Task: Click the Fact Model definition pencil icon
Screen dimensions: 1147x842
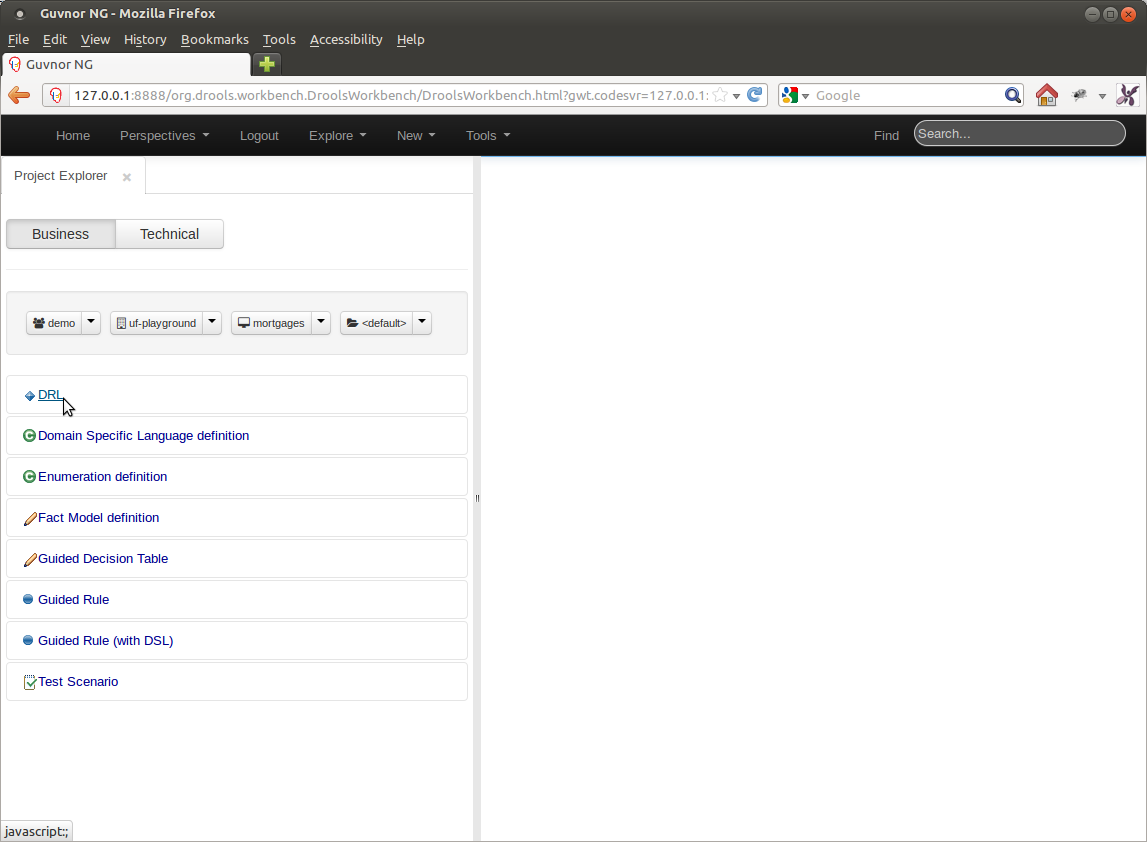Action: 29,519
